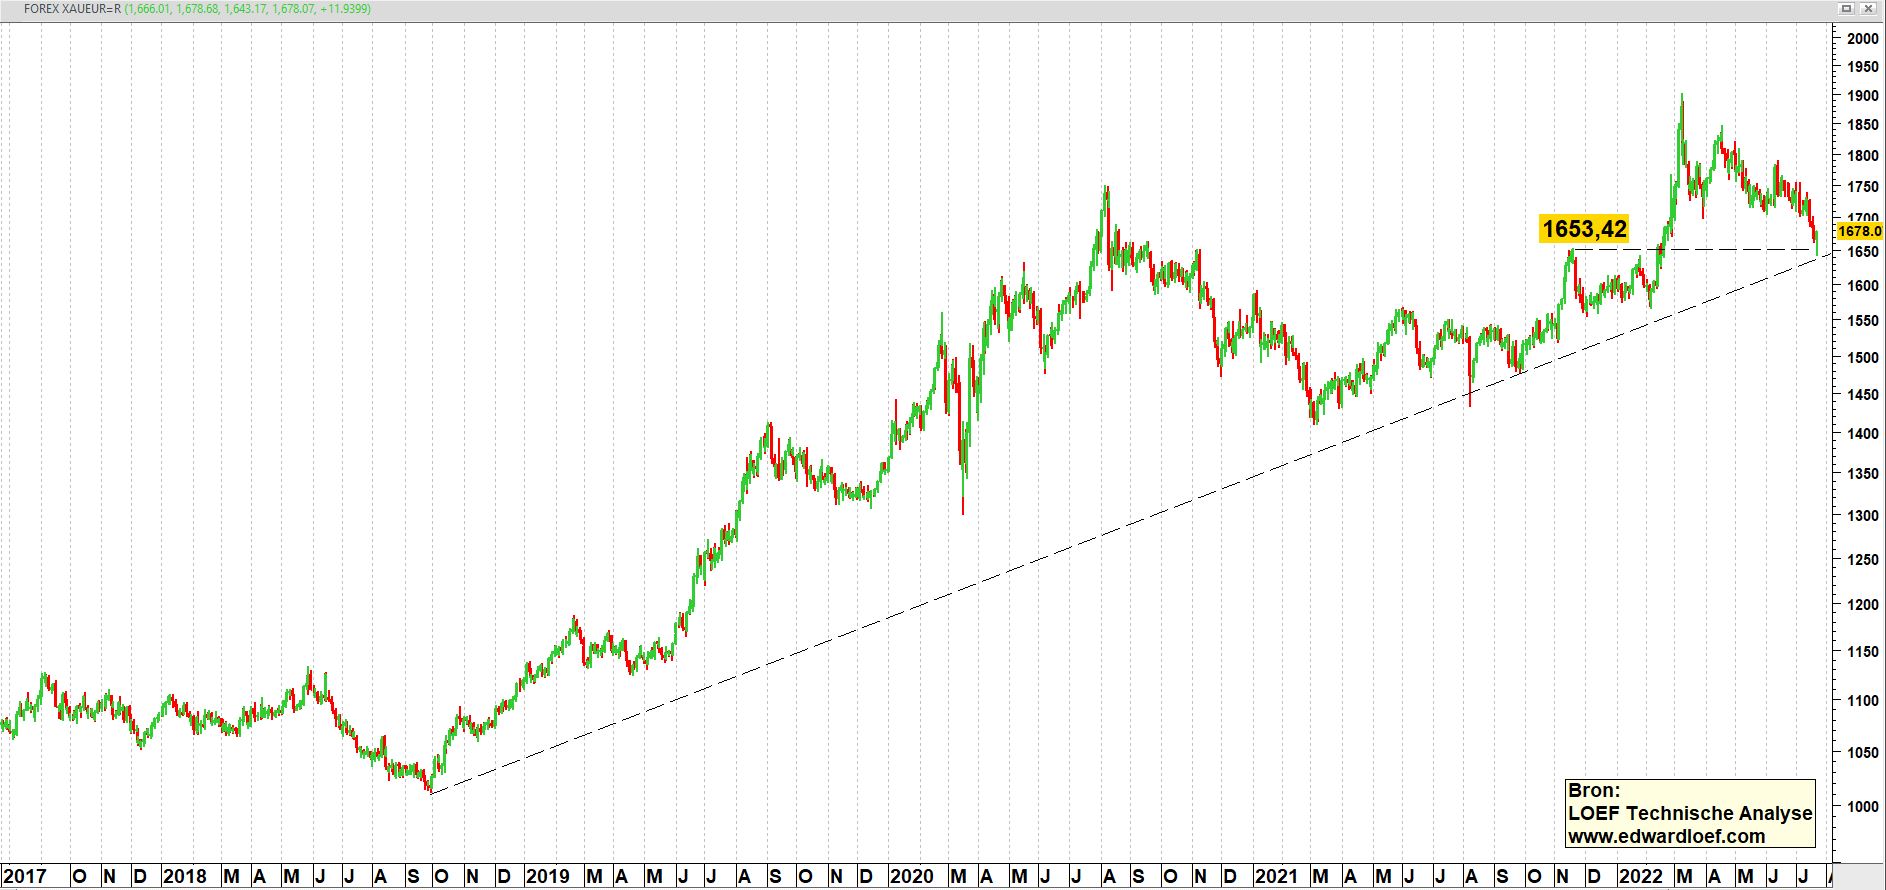This screenshot has height=890, width=1886.
Task: Close the XAUEUR chart window
Action: (x=1867, y=8)
